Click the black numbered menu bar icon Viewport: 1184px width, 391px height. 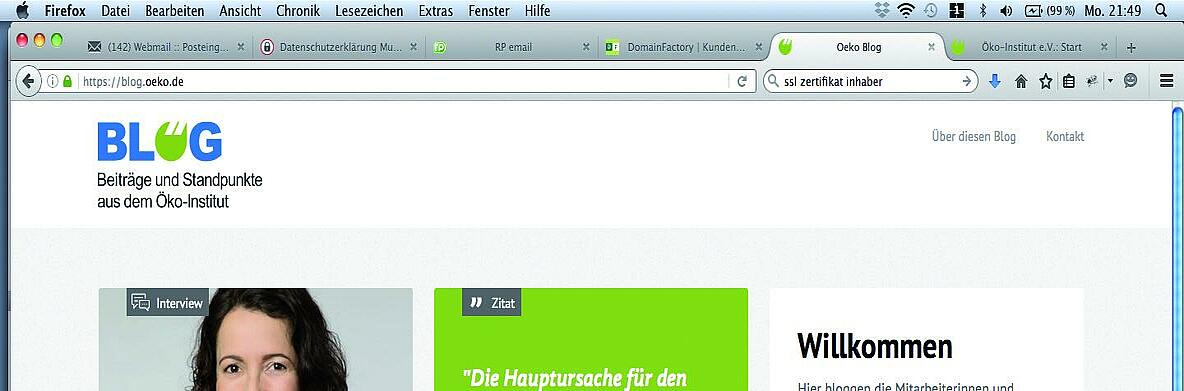pyautogui.click(x=956, y=11)
